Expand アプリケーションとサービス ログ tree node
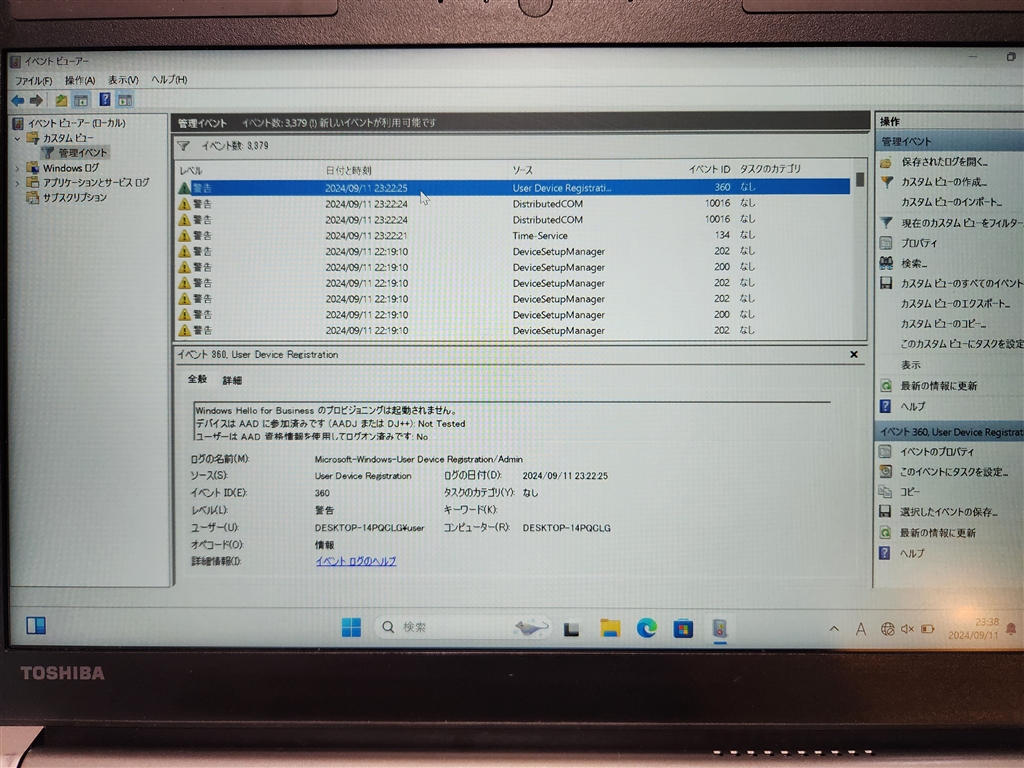 click(x=17, y=183)
